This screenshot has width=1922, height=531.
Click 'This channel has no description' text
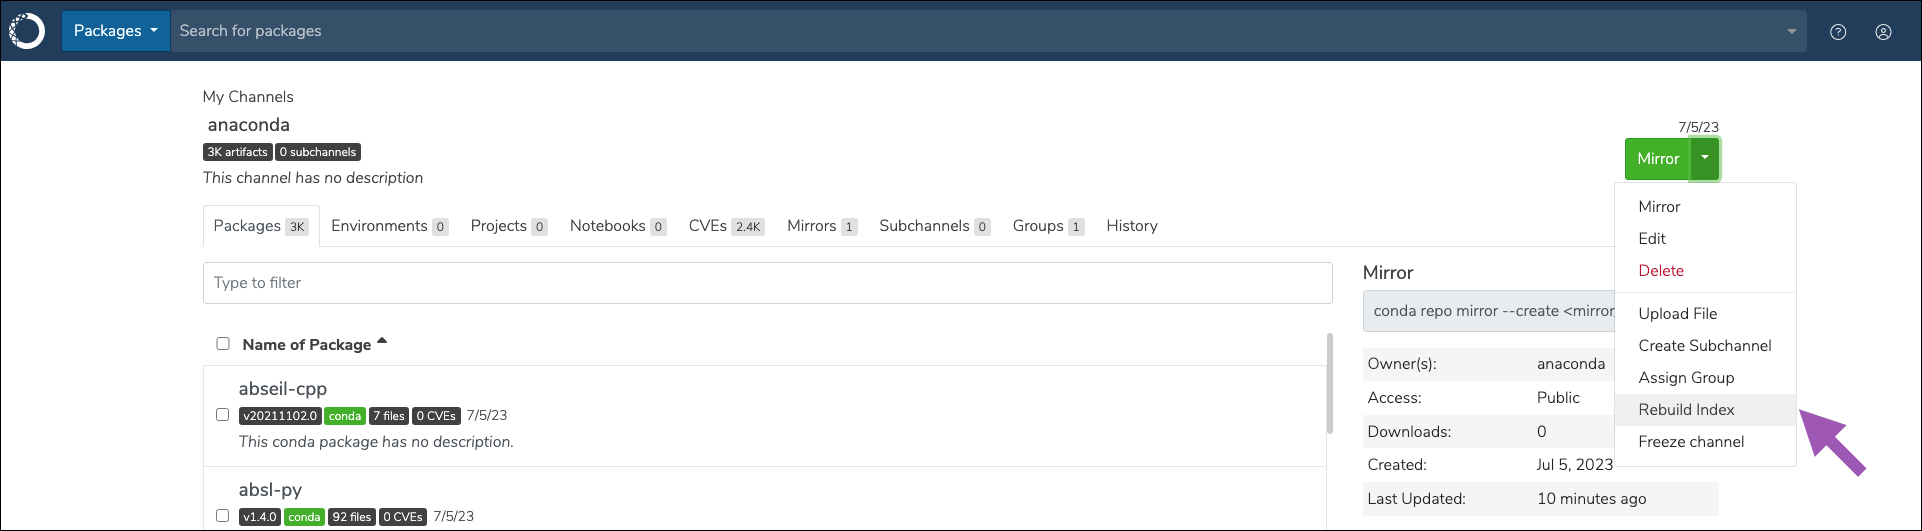coord(313,178)
